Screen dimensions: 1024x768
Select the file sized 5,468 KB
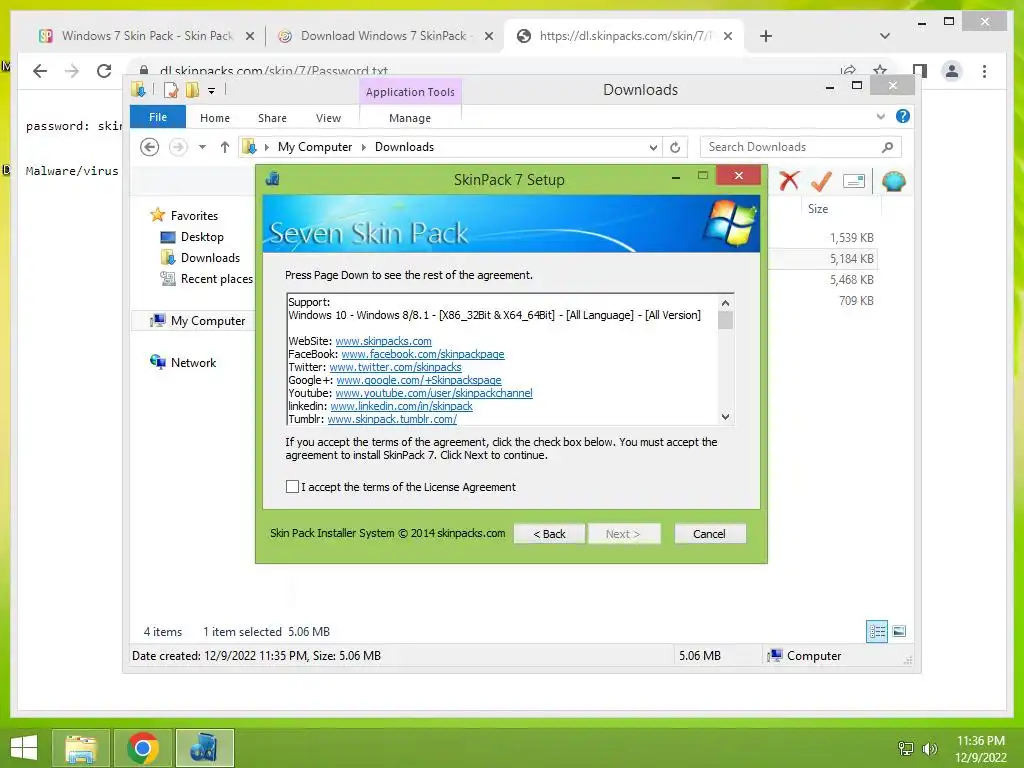pos(852,280)
